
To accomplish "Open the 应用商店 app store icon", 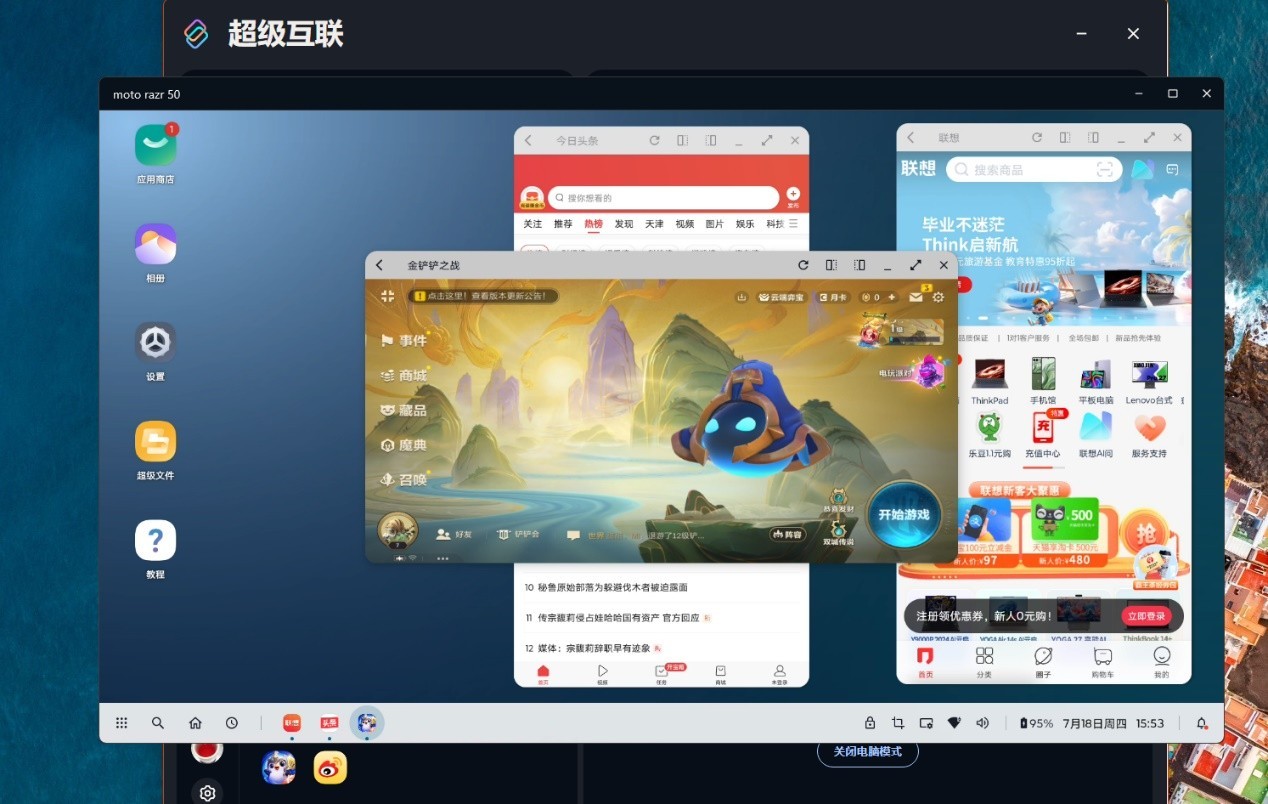I will coord(155,146).
